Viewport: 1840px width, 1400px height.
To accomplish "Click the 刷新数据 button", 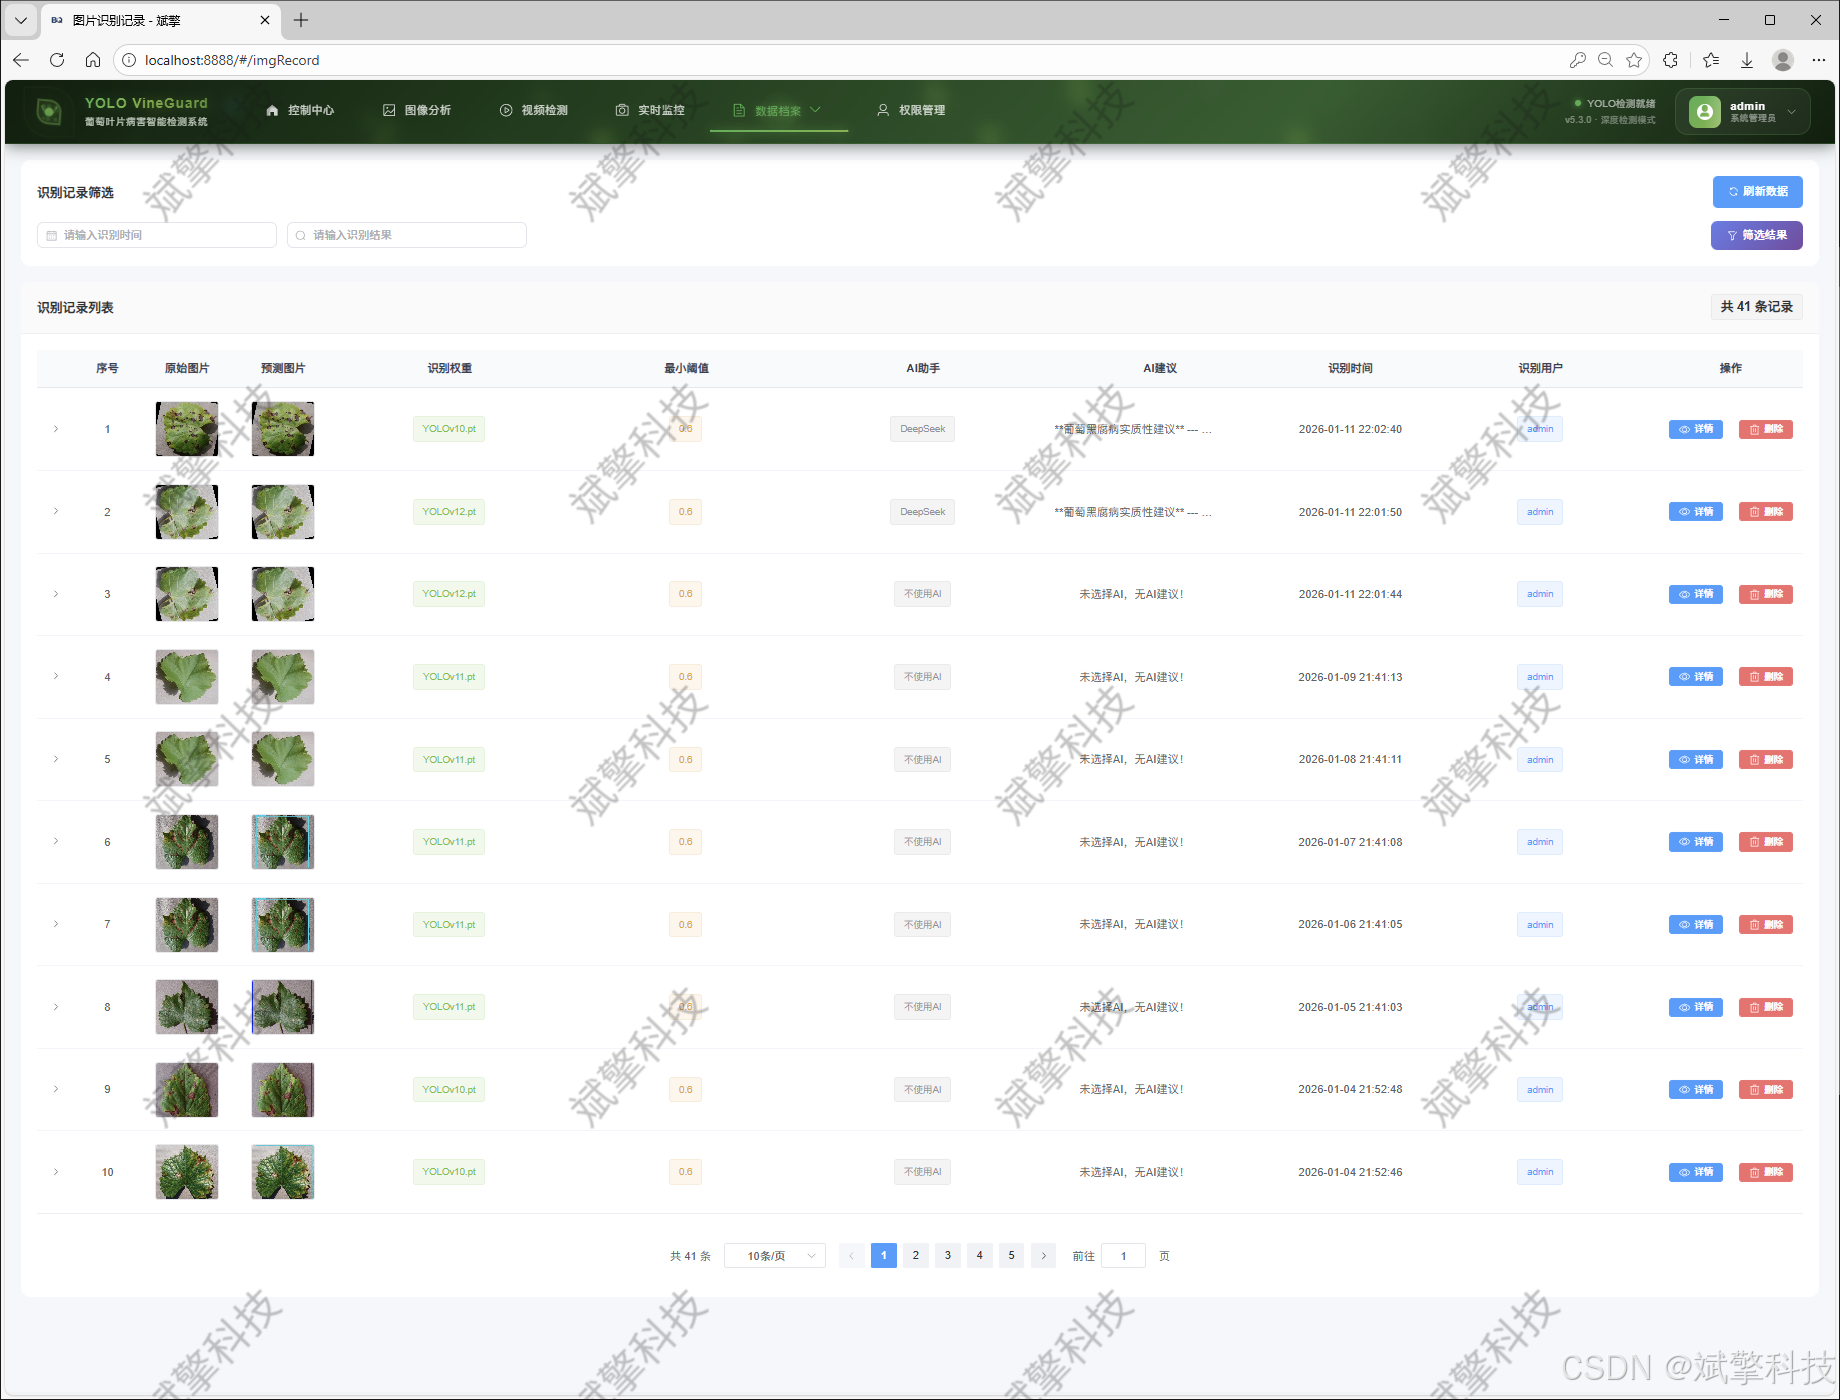I will click(1757, 191).
